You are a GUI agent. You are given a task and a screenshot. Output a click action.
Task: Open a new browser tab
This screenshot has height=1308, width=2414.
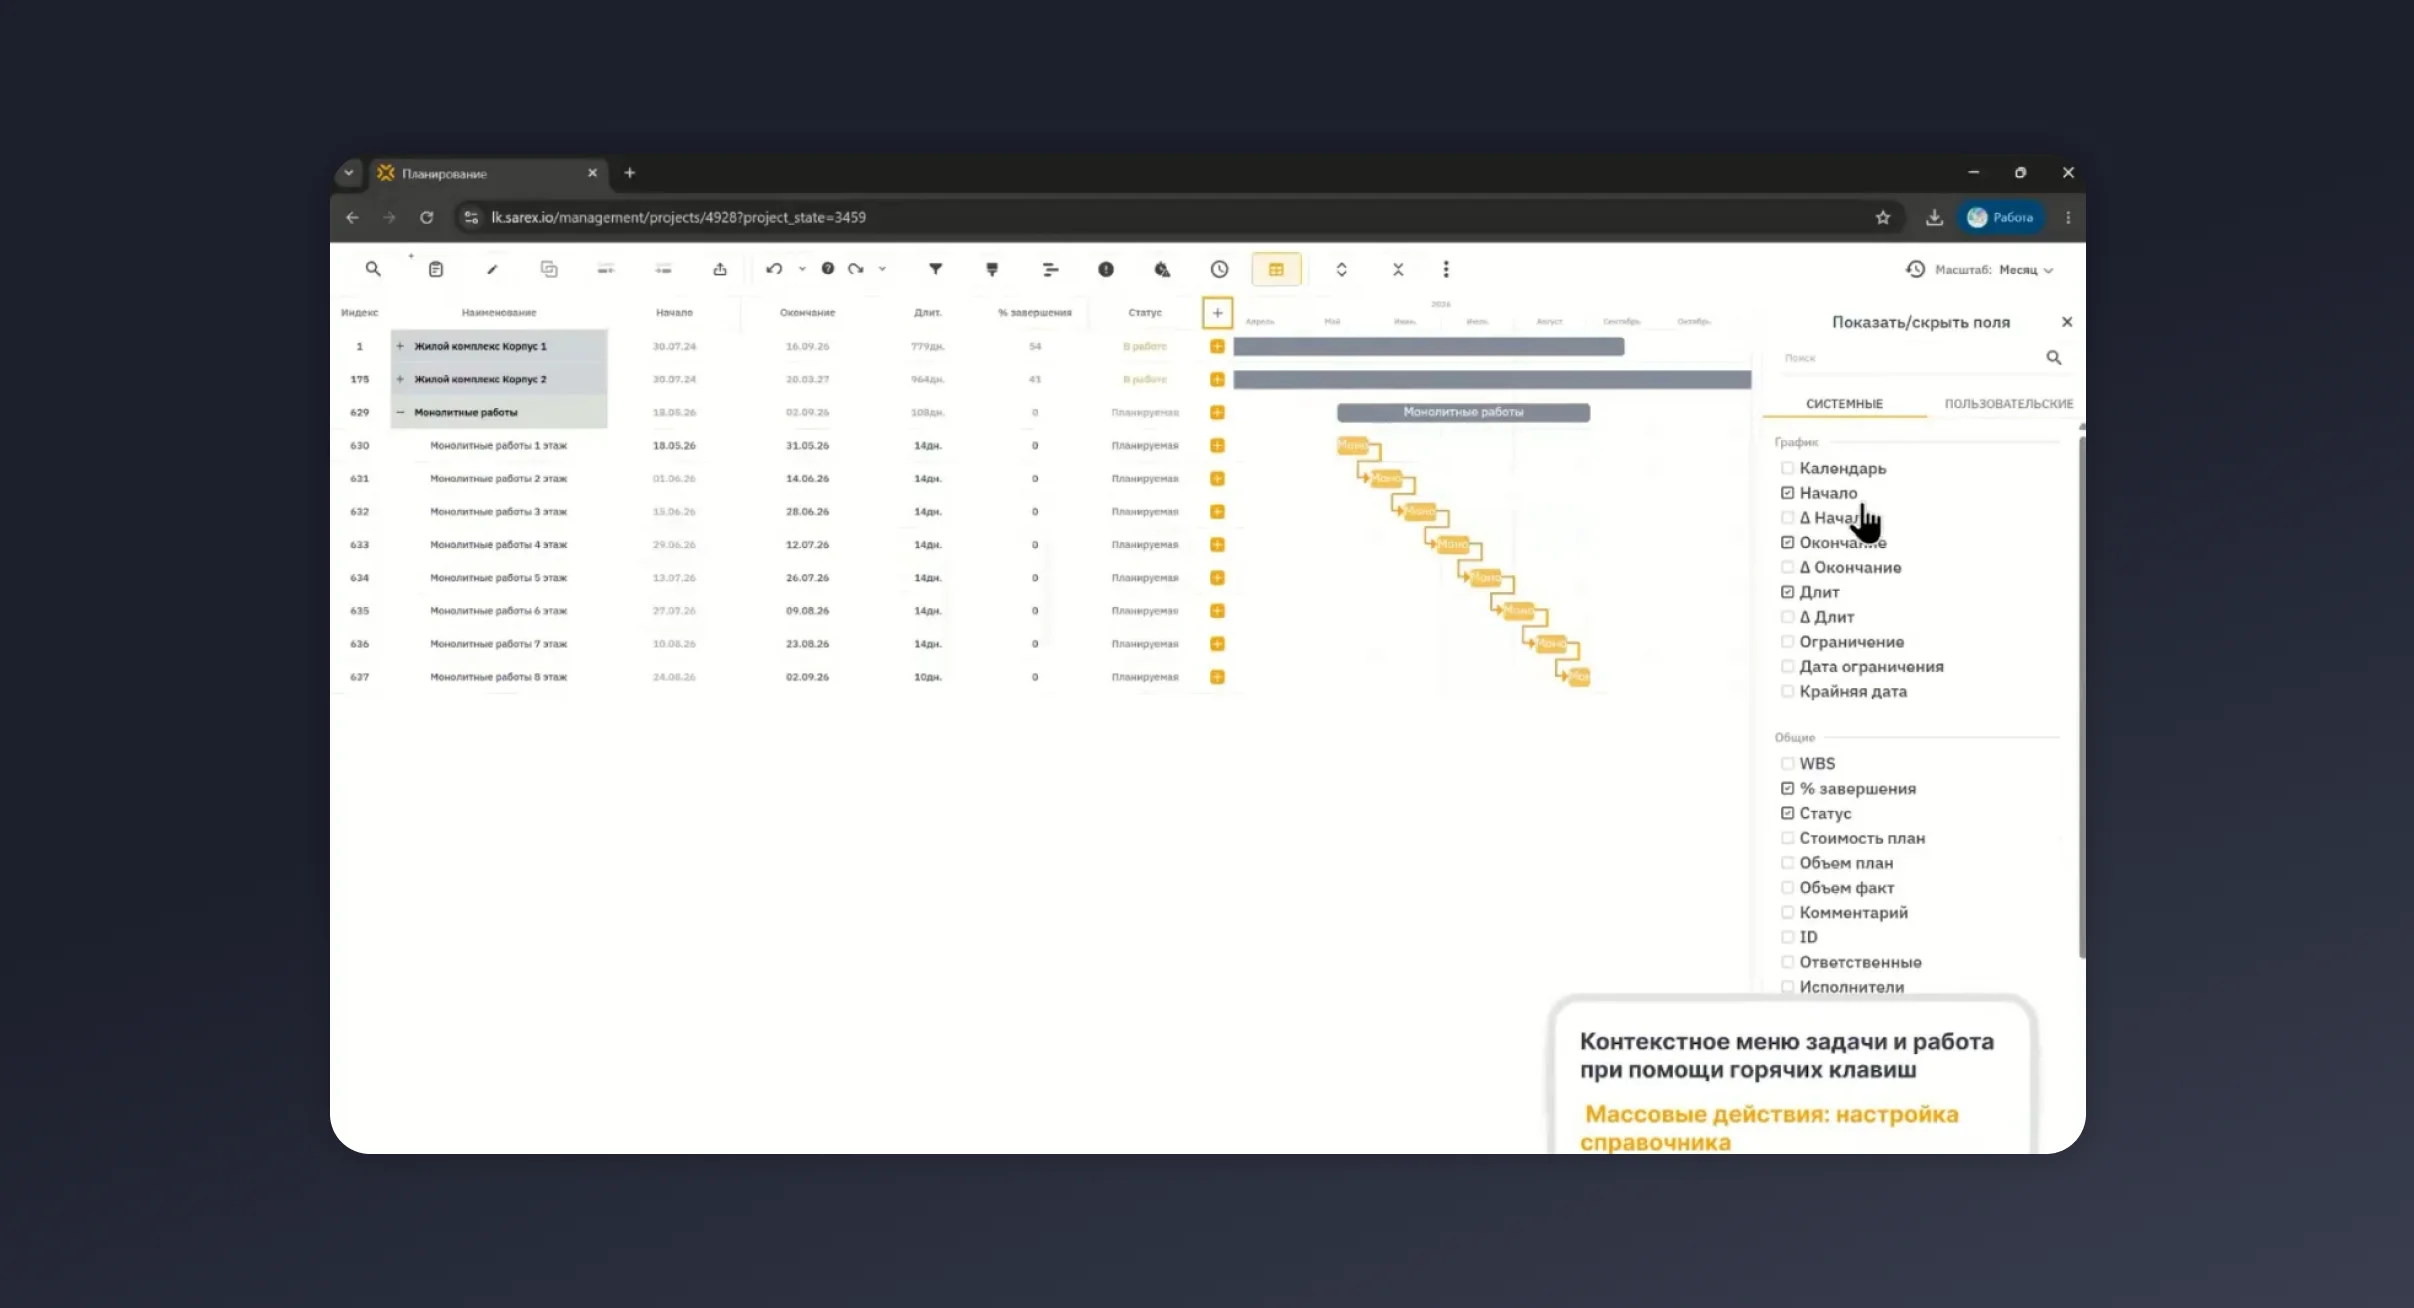tap(630, 173)
